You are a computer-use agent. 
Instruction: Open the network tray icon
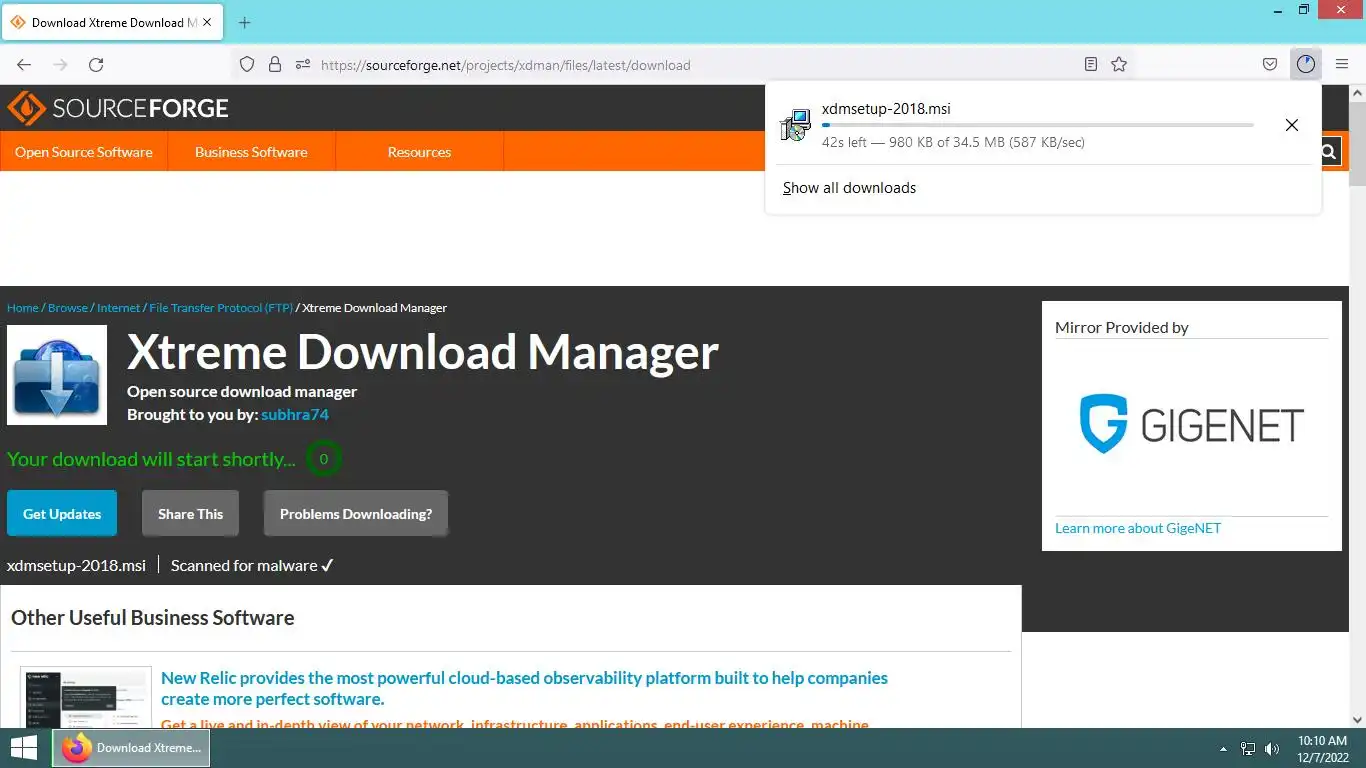pyautogui.click(x=1248, y=749)
